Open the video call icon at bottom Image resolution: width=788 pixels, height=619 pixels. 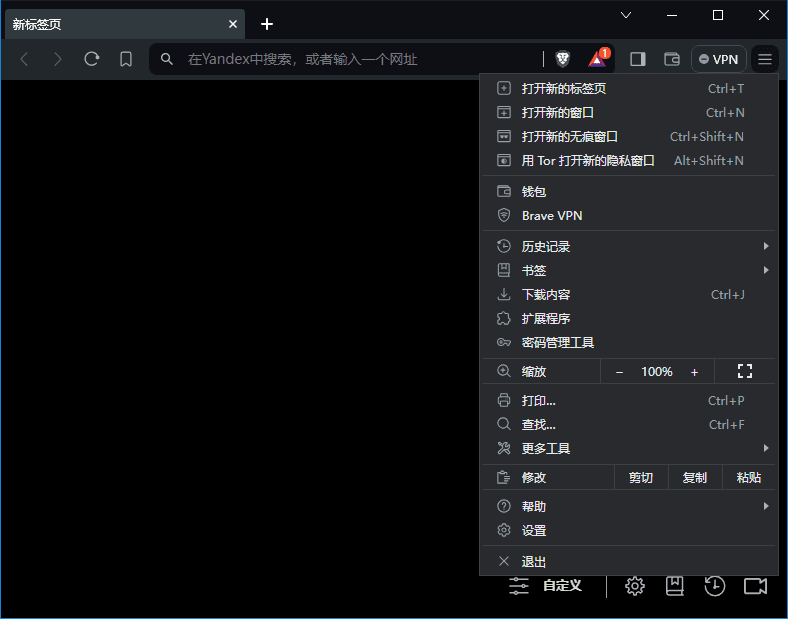click(755, 586)
